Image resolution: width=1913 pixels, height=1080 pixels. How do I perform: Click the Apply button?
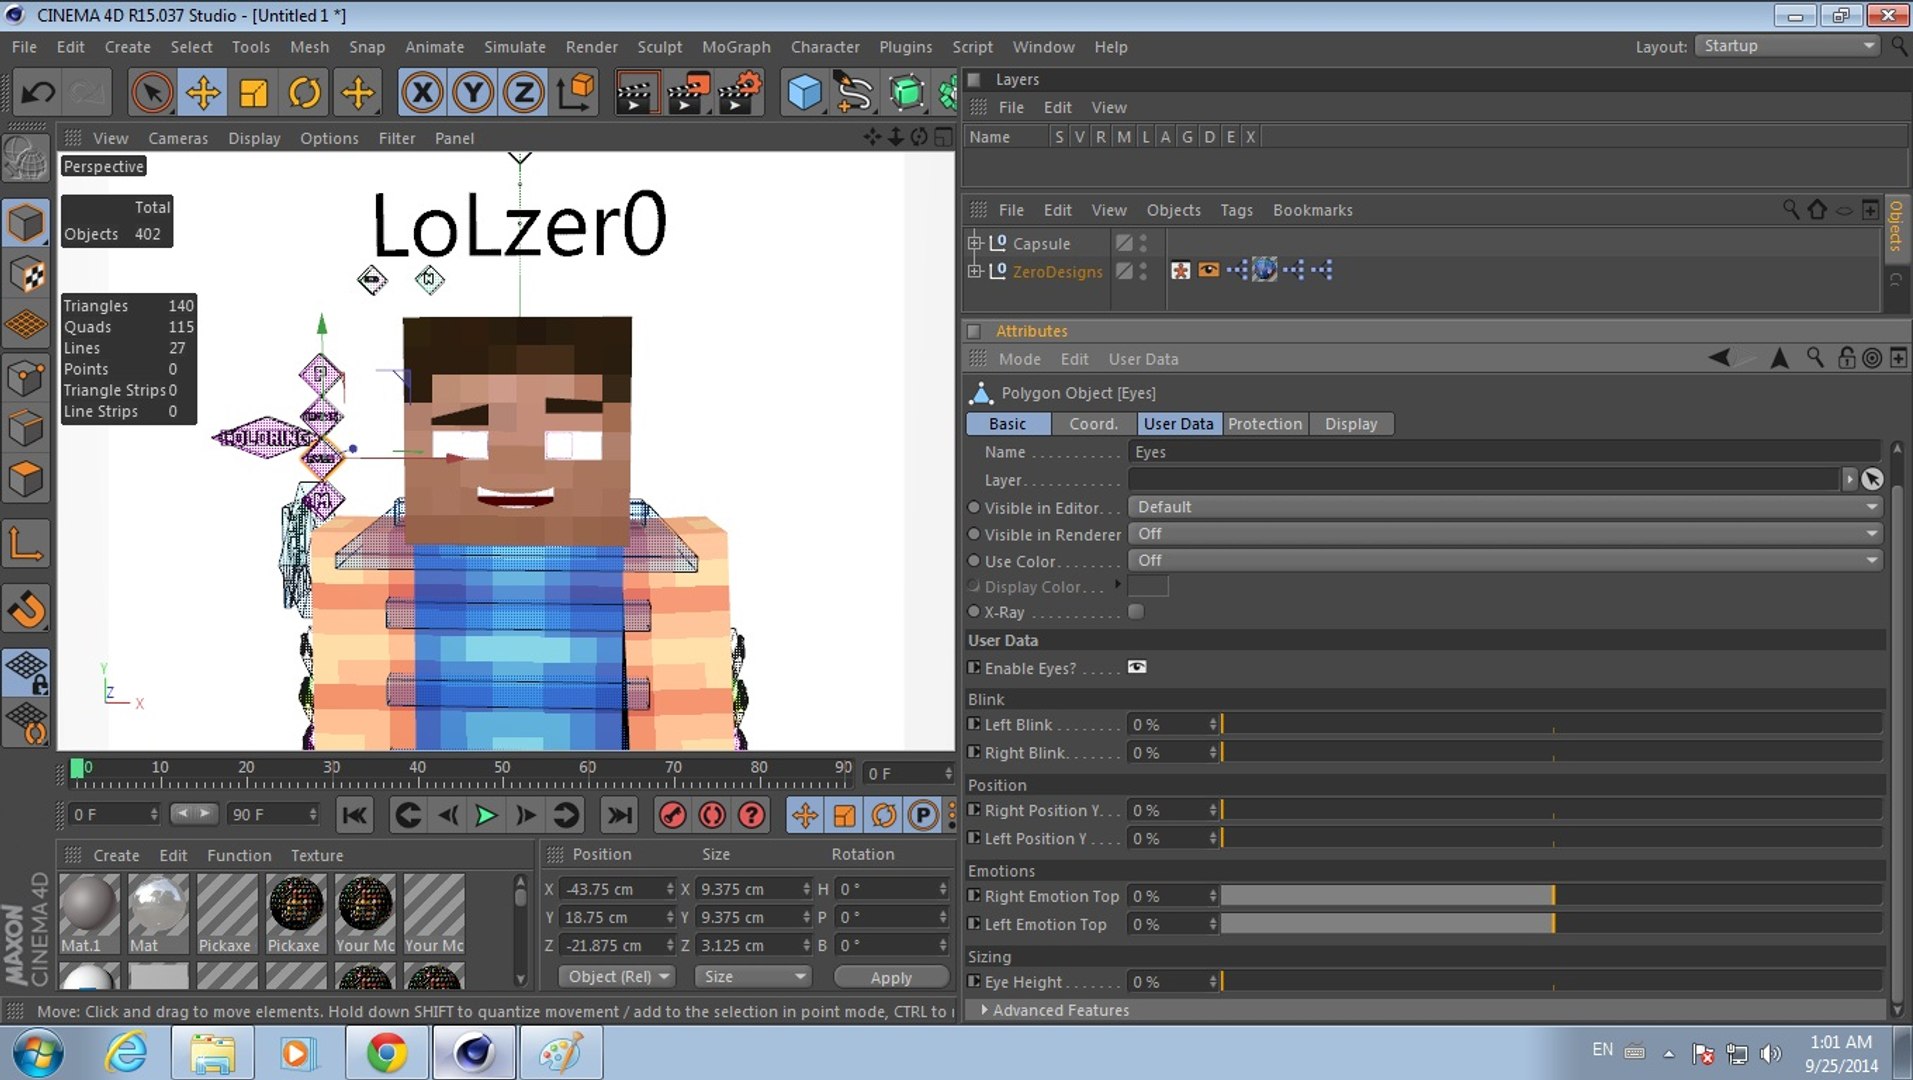891,978
